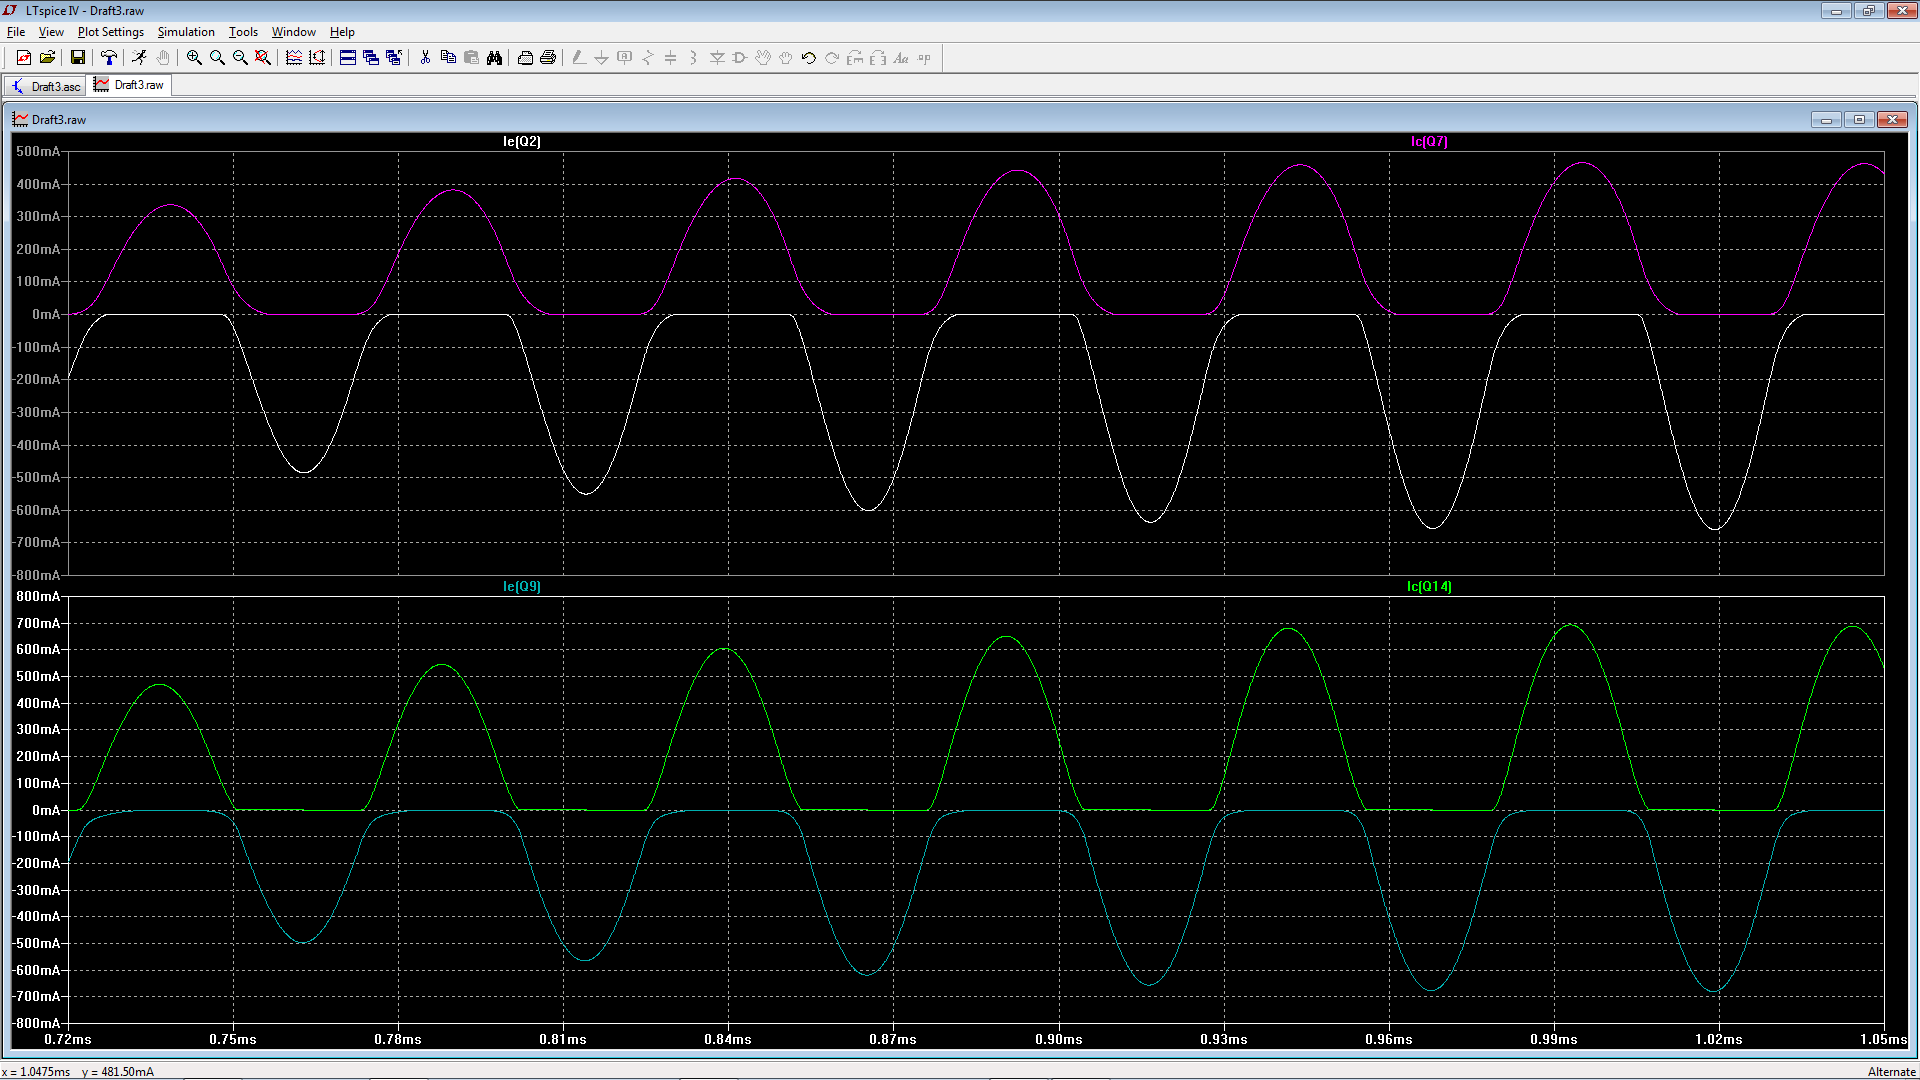Viewport: 1920px width, 1080px height.
Task: Click the Ie(Q2) white trace label
Action: coord(521,141)
